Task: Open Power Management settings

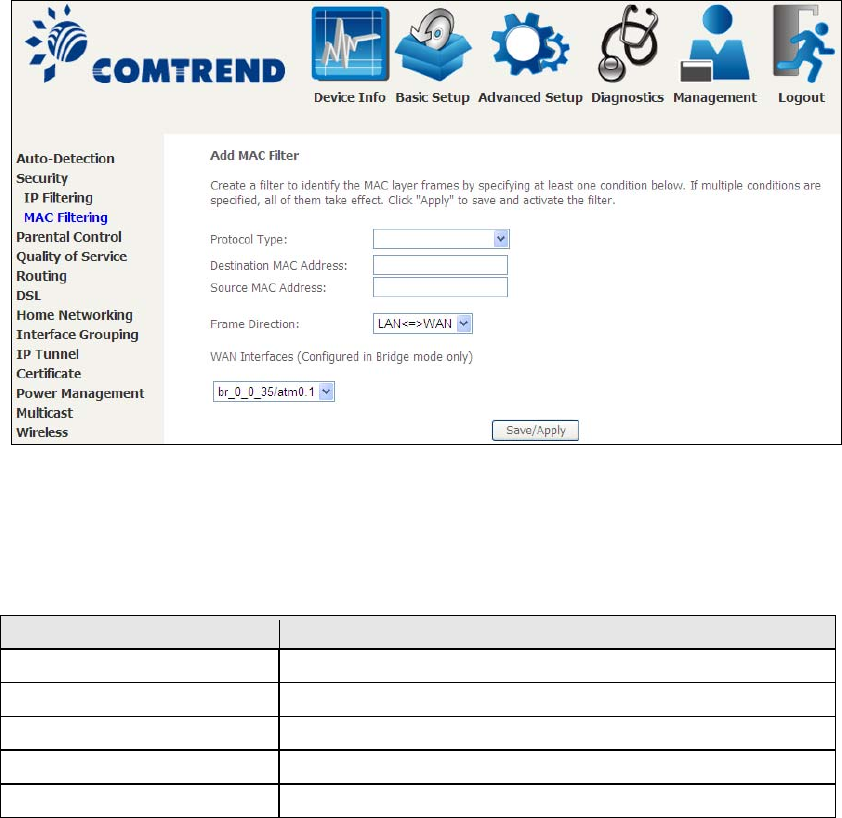Action: [x=80, y=394]
